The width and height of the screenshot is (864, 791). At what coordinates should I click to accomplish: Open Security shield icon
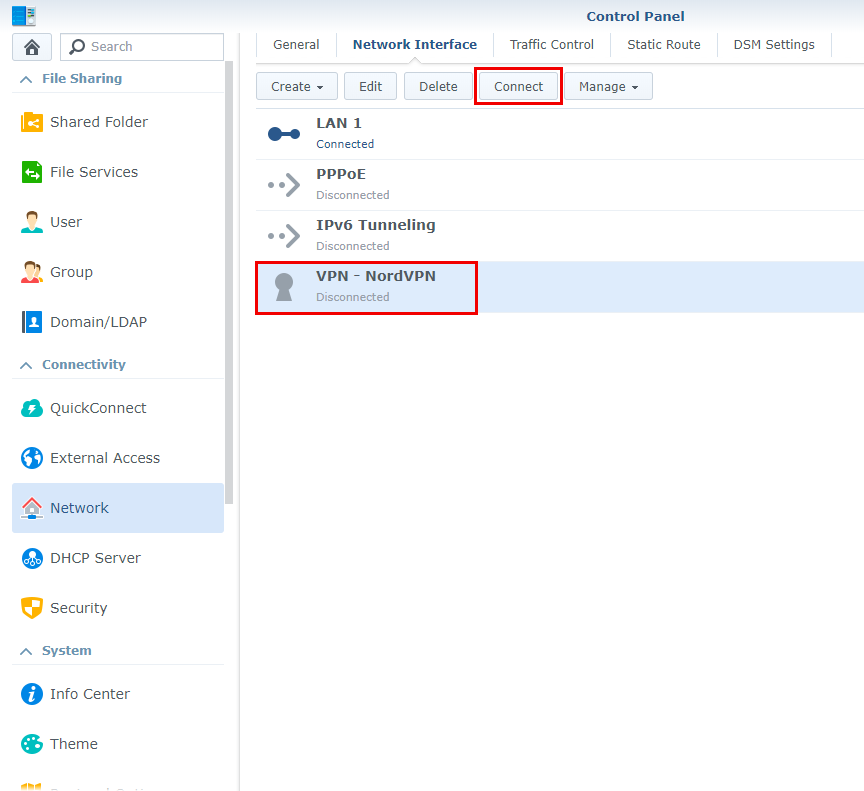click(x=32, y=608)
